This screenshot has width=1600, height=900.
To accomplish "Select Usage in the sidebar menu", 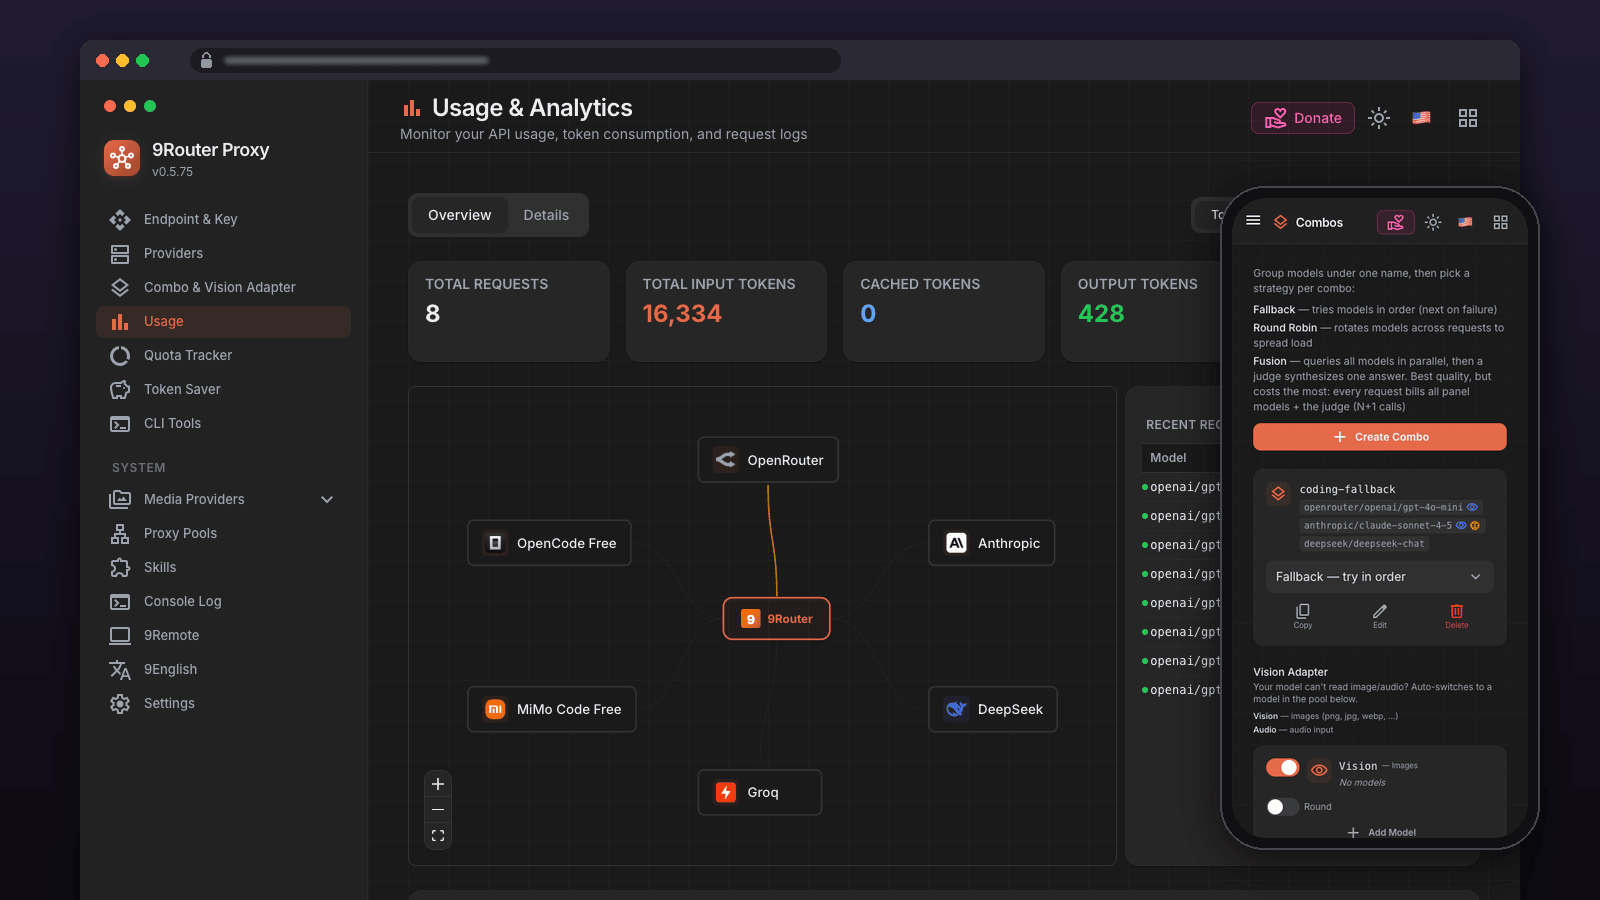I will click(223, 321).
